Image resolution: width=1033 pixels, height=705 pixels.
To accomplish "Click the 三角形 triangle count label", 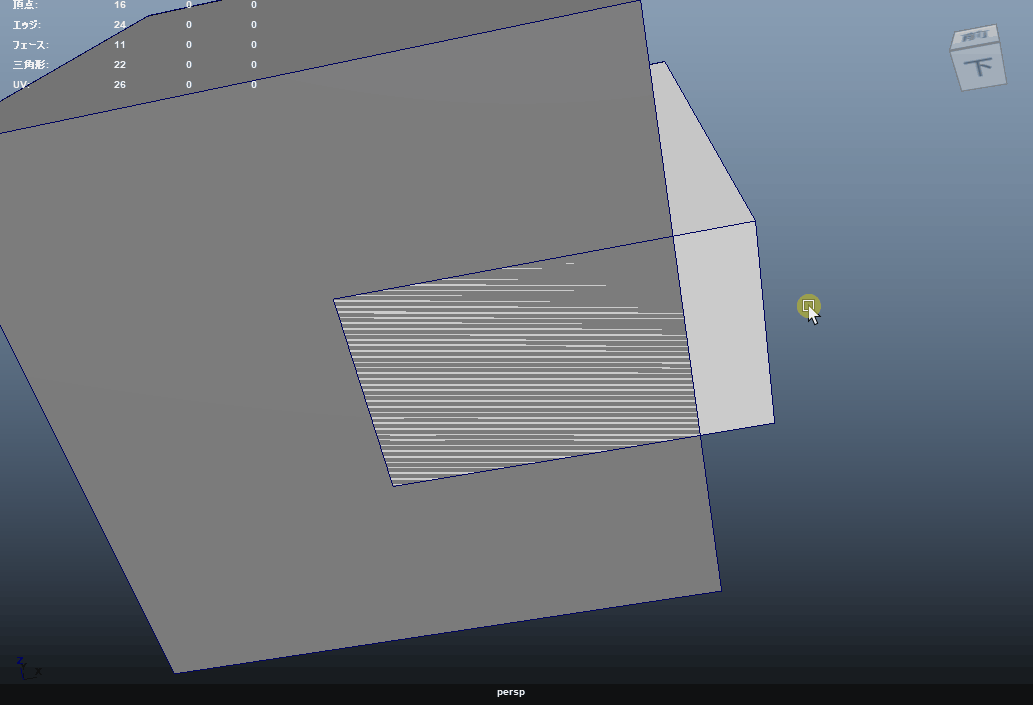I will [30, 65].
